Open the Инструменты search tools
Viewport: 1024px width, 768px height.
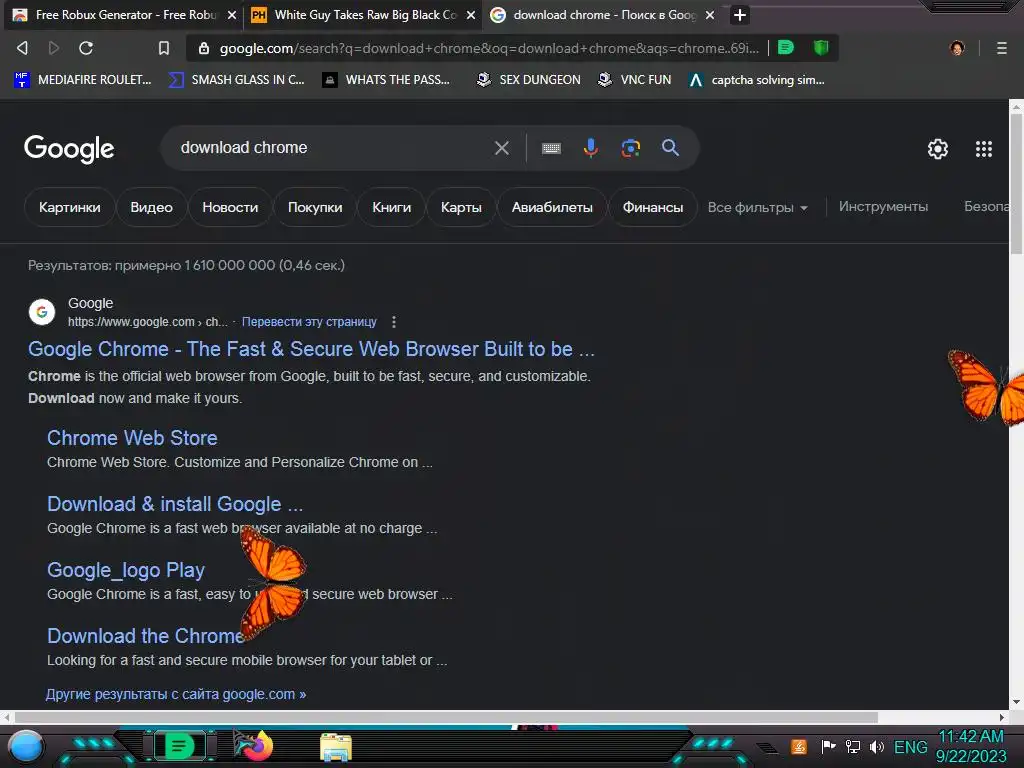883,206
